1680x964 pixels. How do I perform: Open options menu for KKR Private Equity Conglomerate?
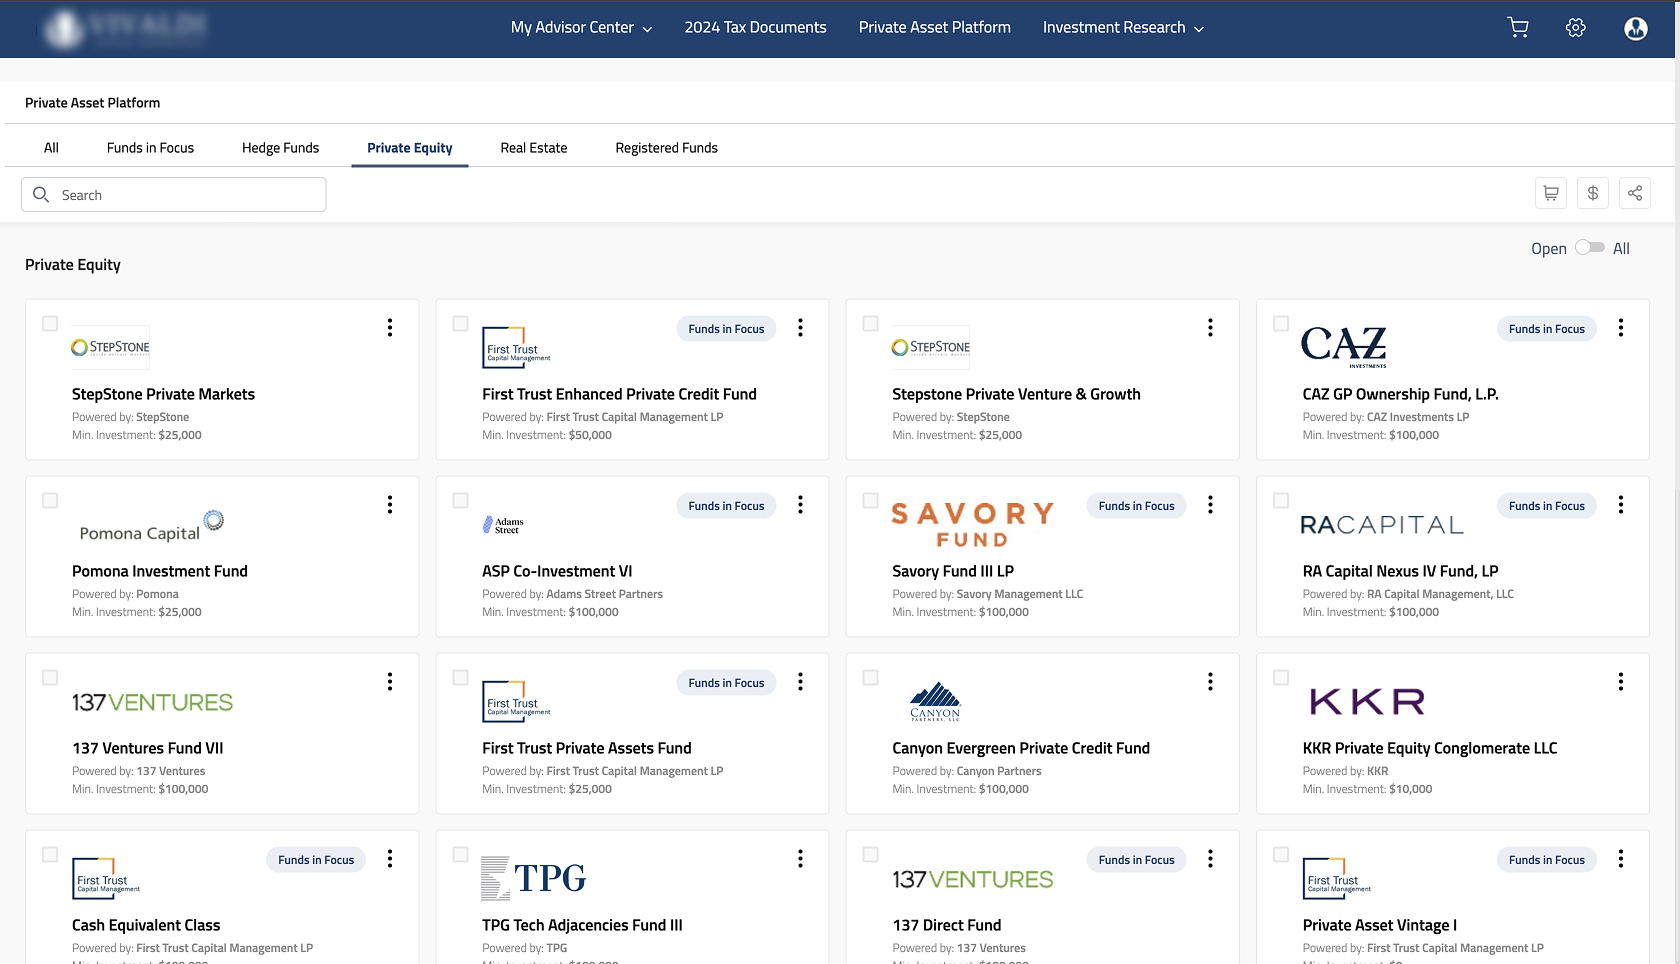(x=1621, y=681)
